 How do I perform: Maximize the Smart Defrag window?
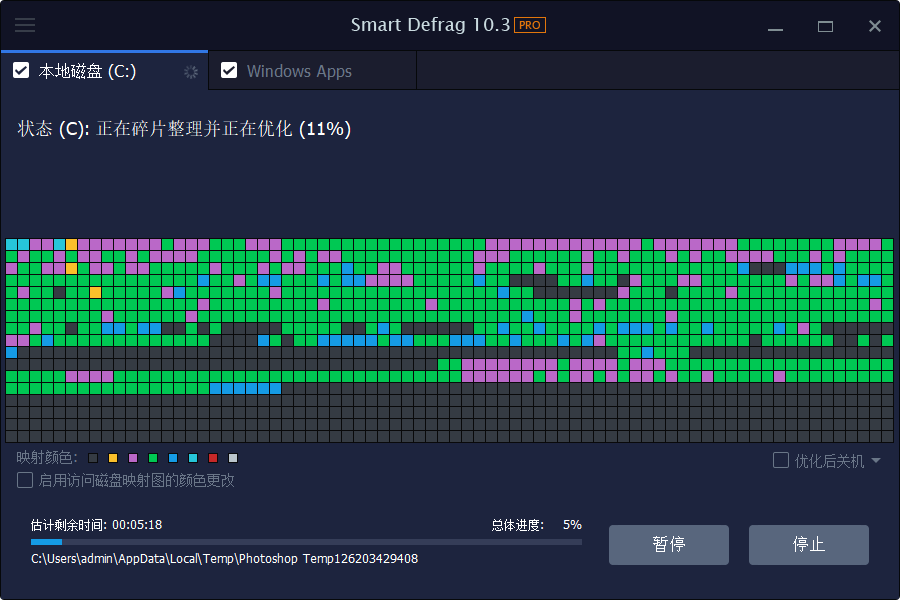(825, 26)
